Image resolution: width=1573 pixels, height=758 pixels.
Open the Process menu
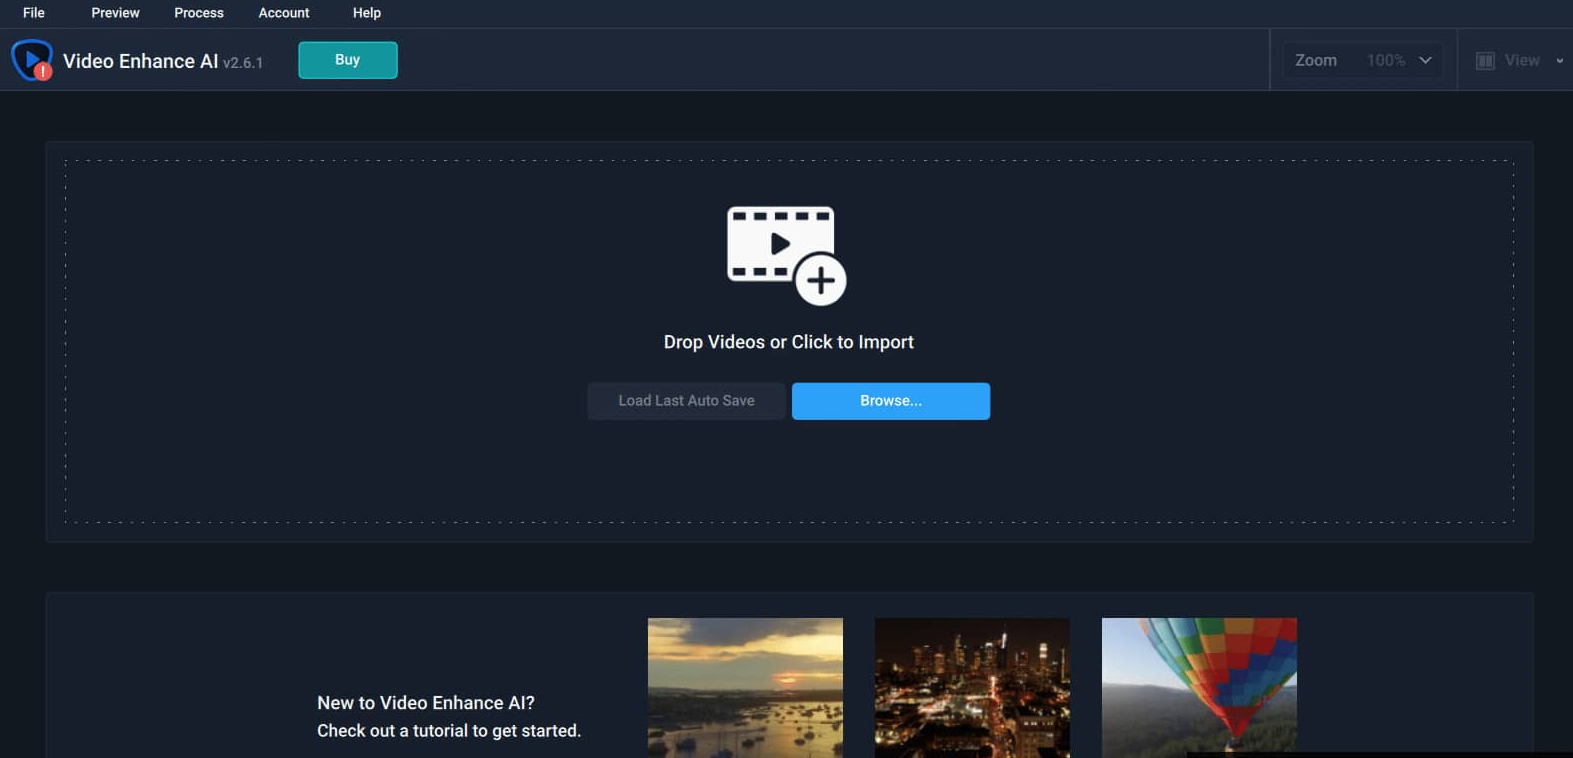click(199, 13)
